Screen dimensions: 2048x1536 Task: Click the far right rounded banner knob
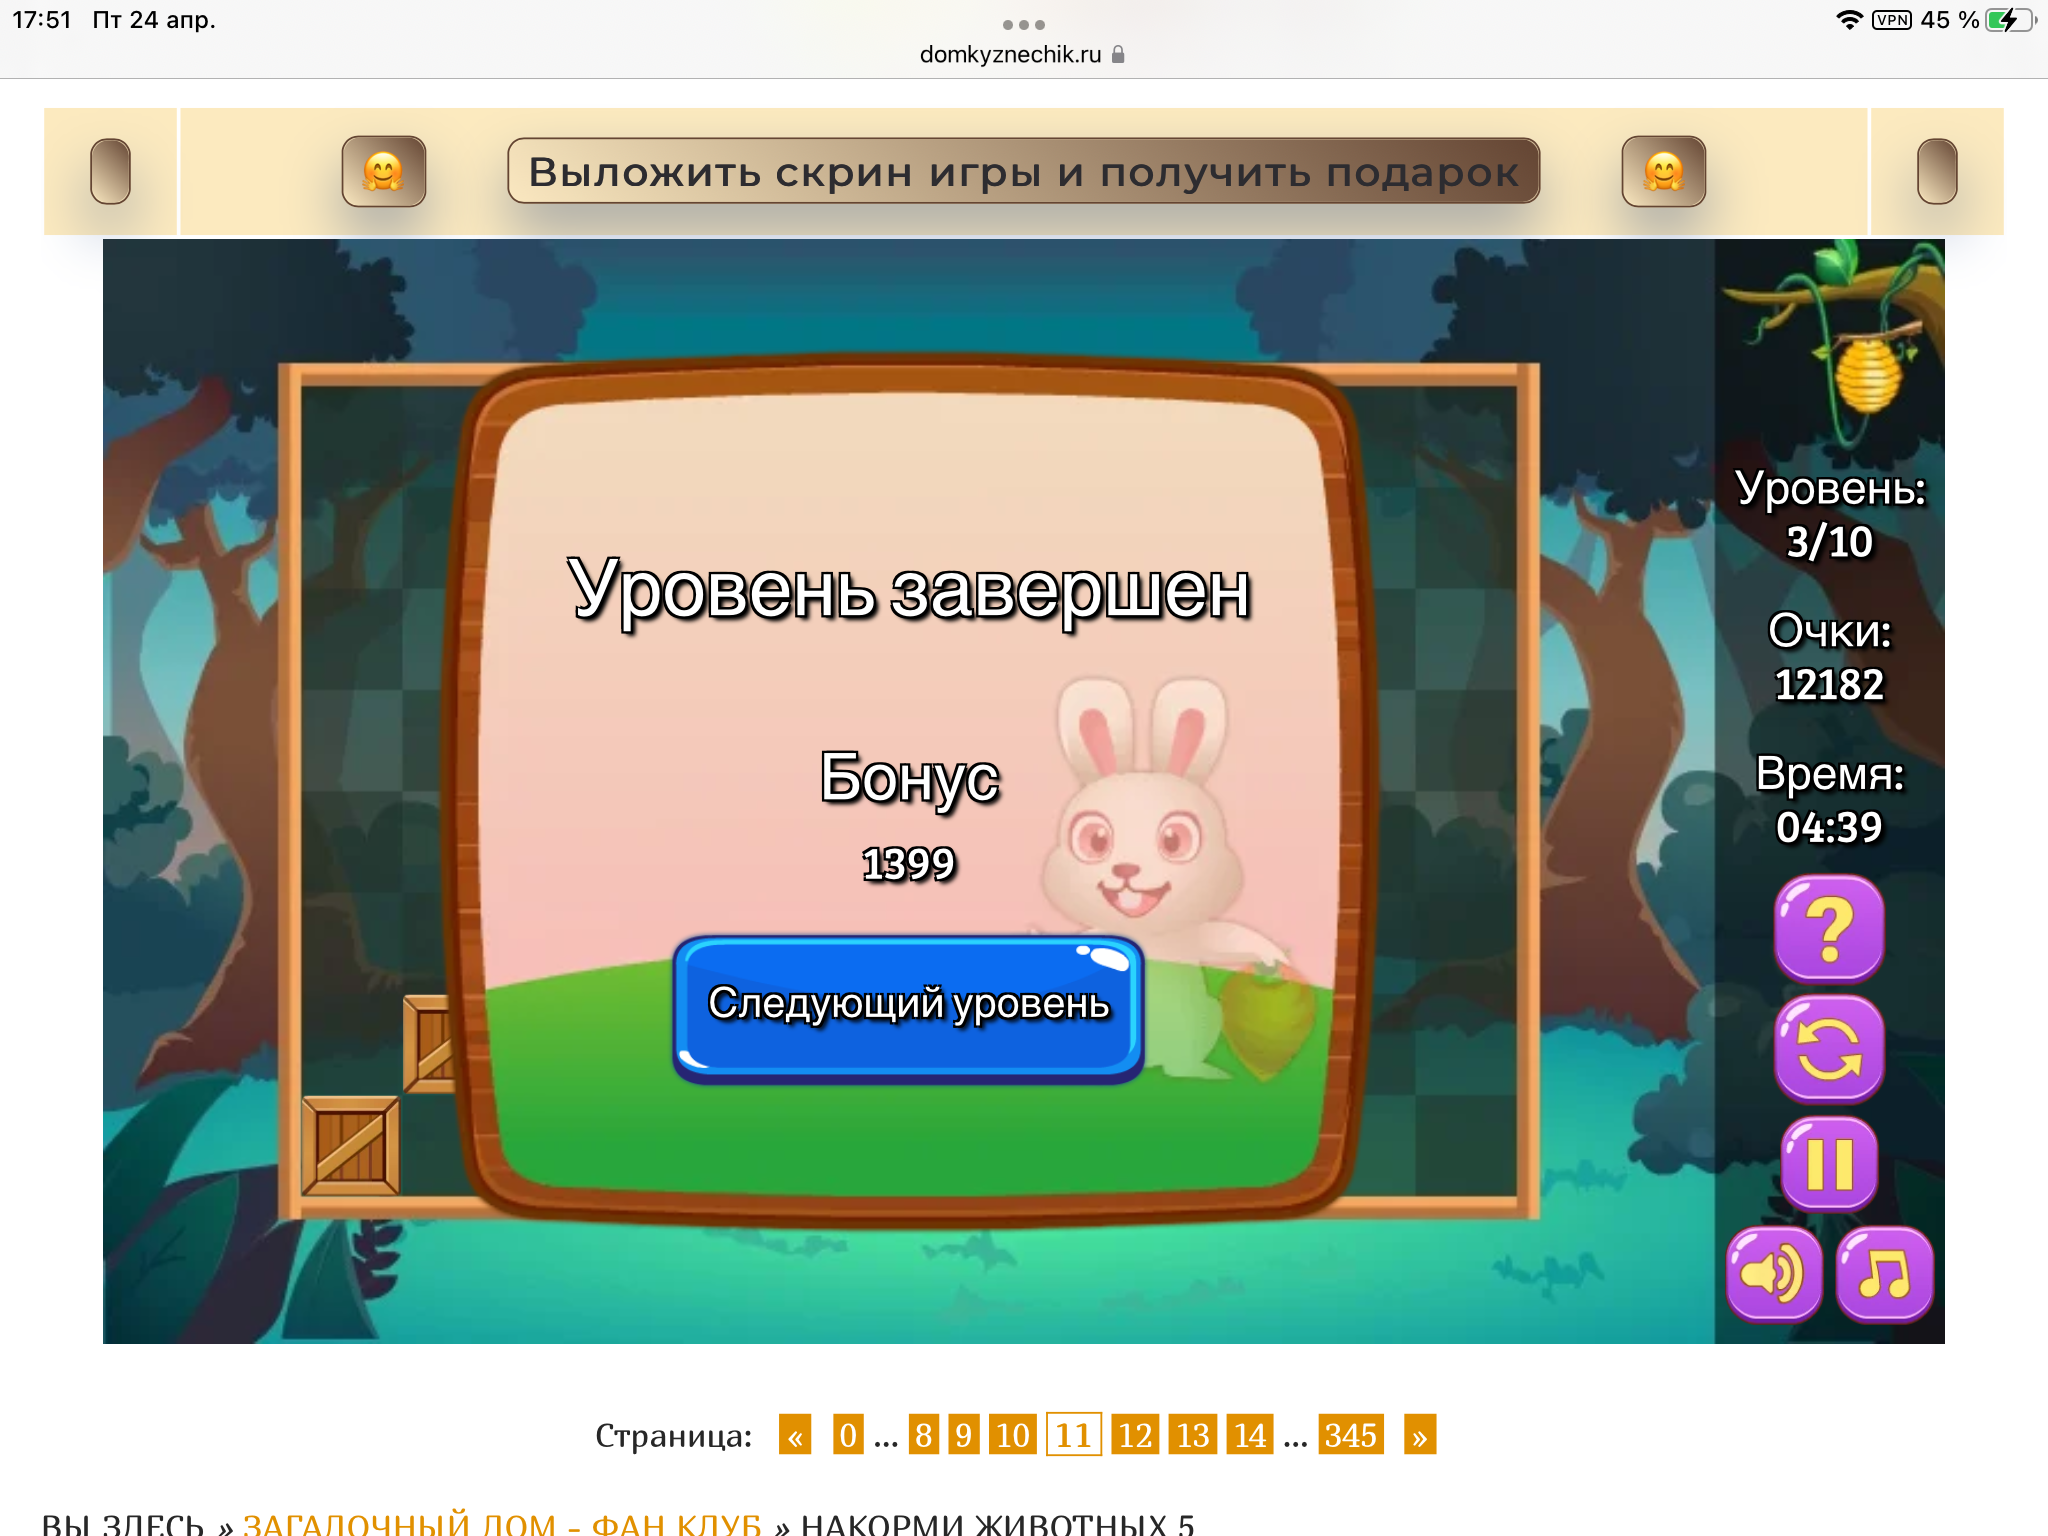coord(1936,172)
